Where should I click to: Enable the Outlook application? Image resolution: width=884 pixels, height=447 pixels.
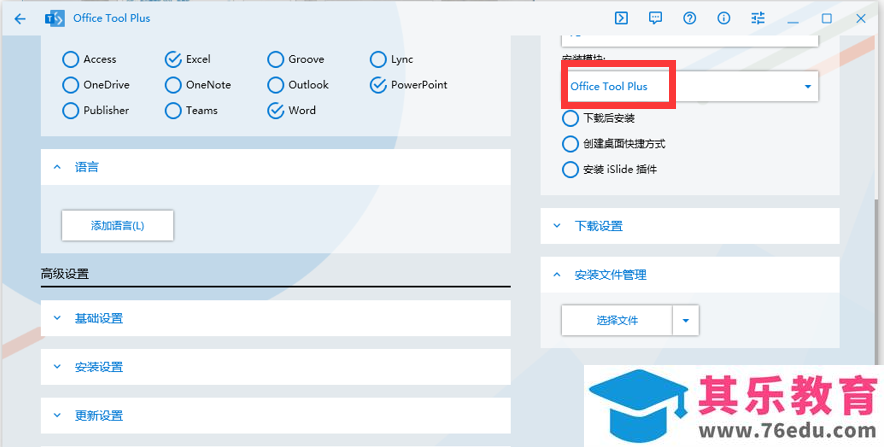tap(276, 85)
